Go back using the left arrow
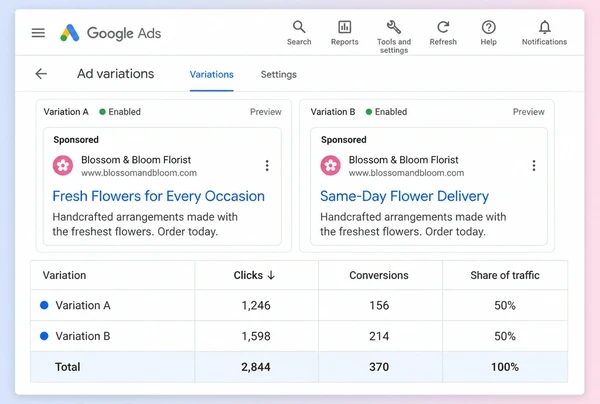Viewport: 600px width, 404px height. click(x=41, y=73)
